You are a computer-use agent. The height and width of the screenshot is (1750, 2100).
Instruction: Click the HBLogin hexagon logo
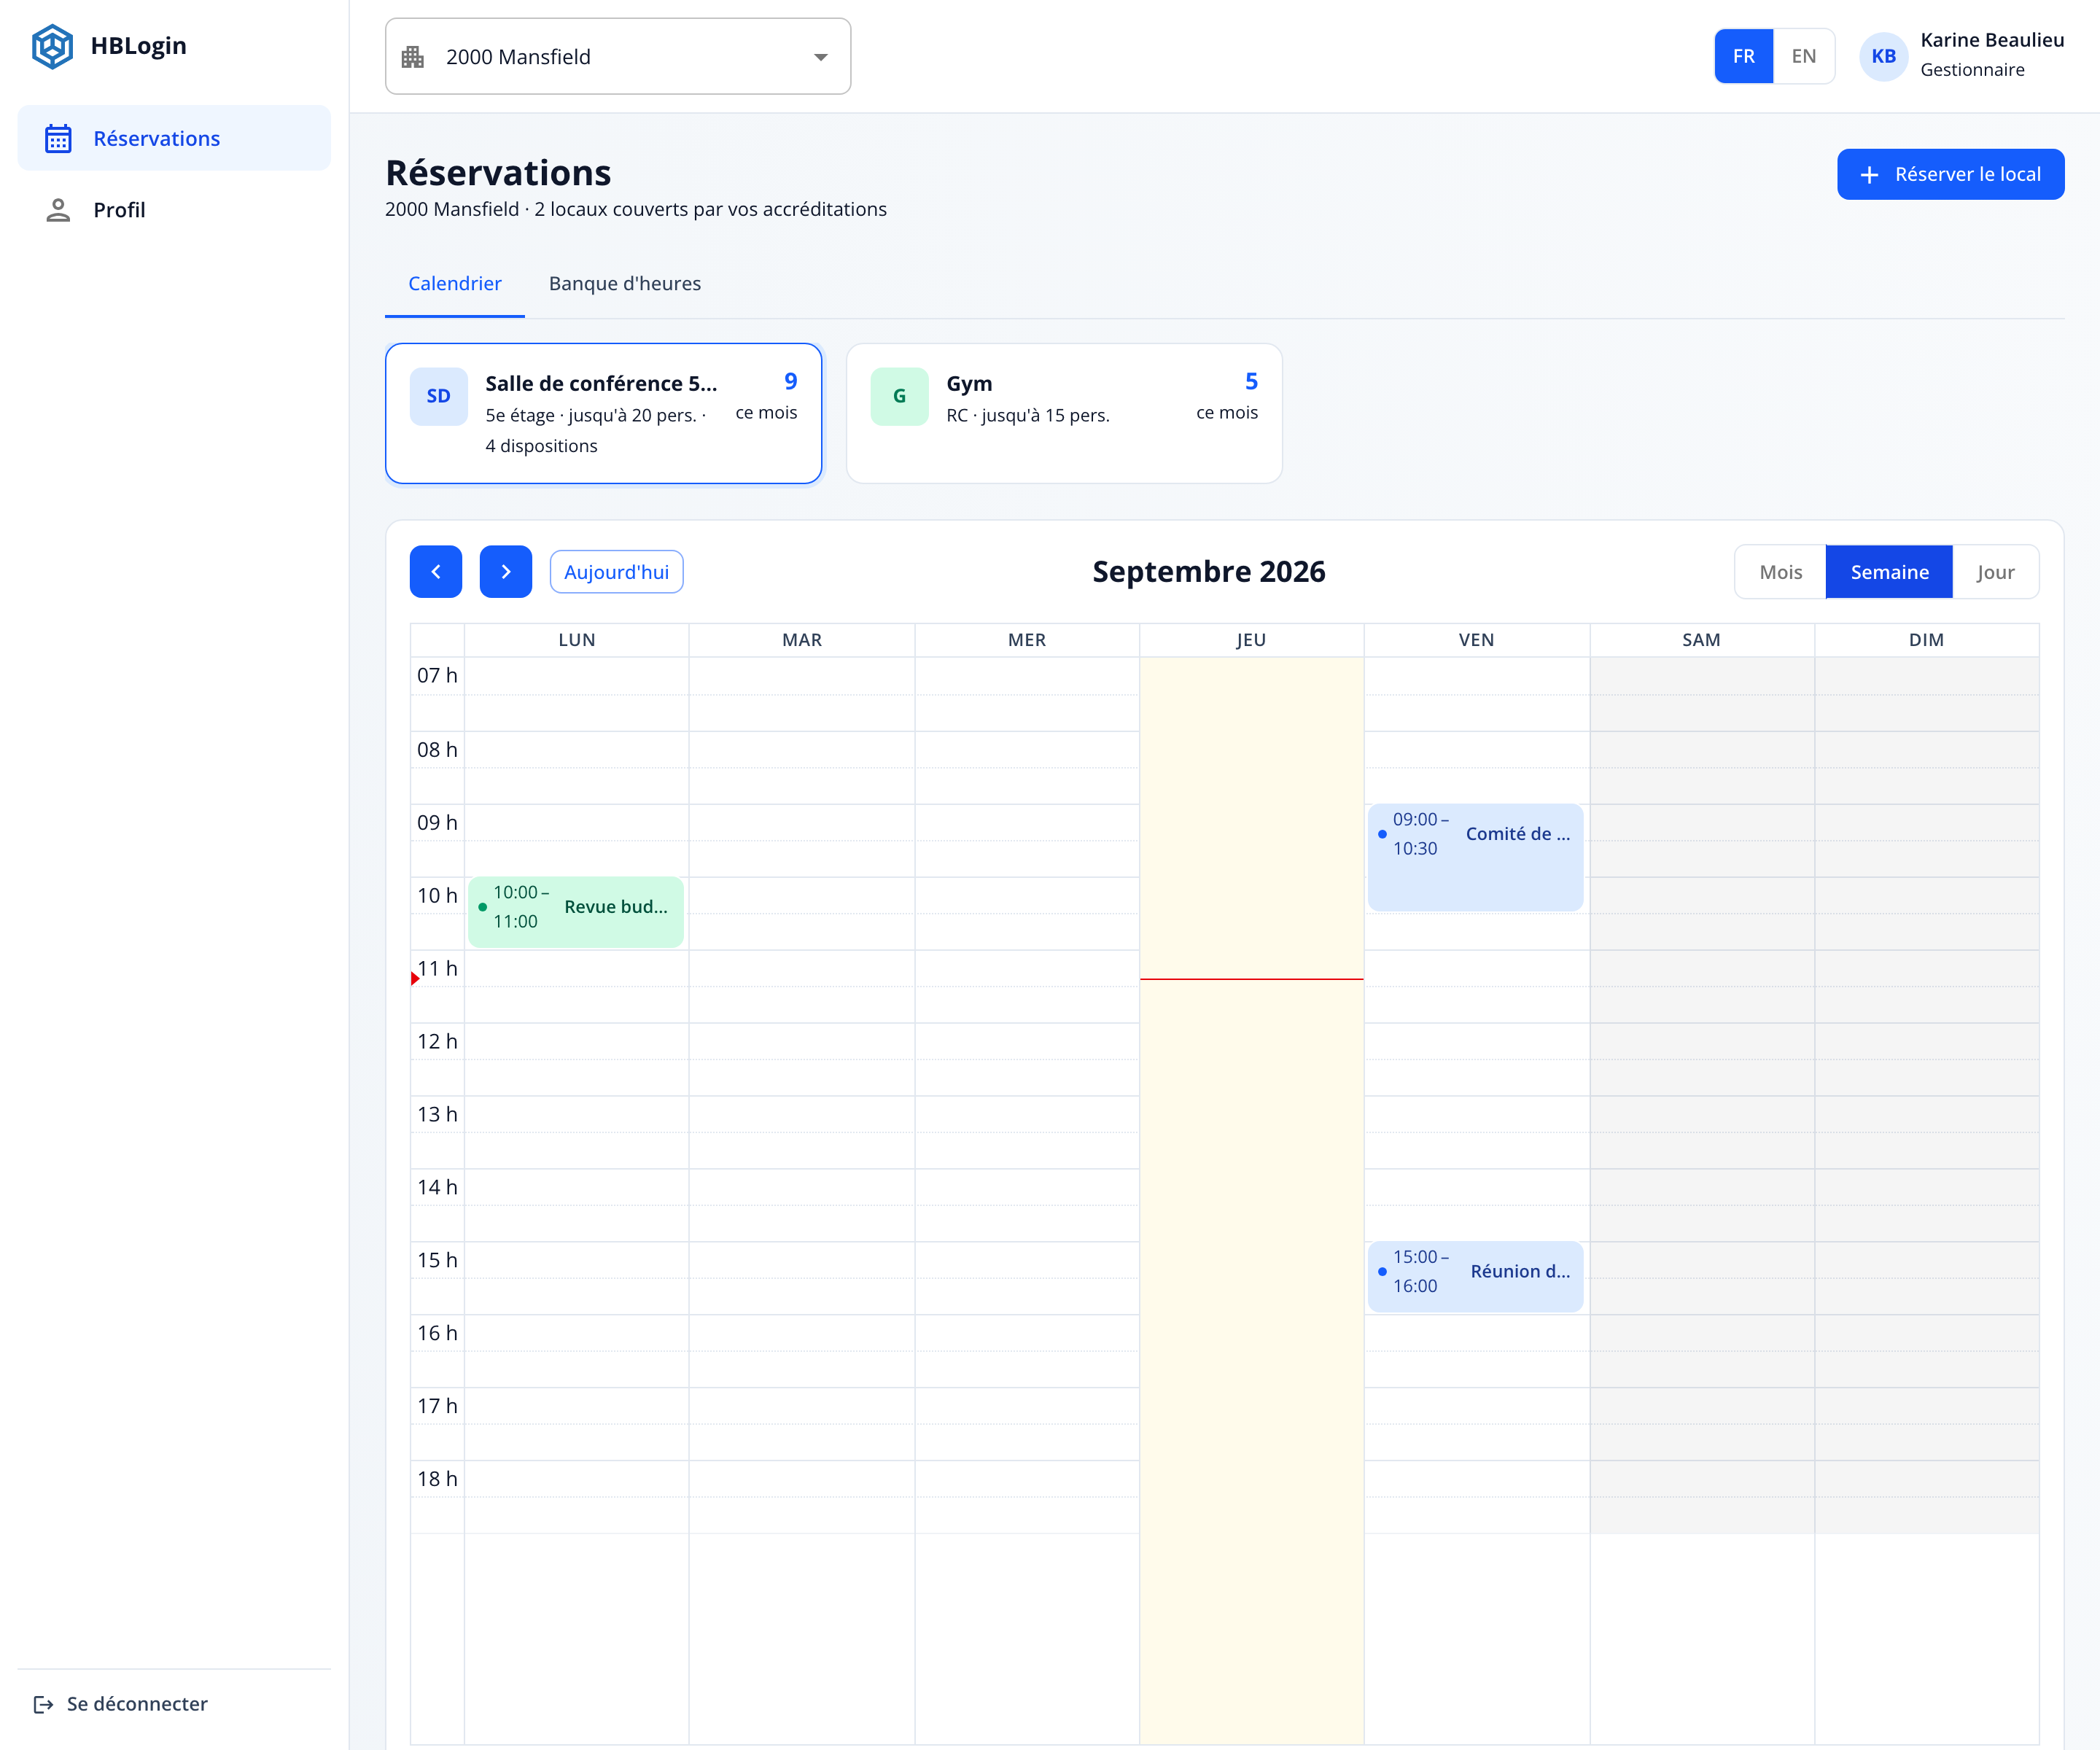(52, 46)
